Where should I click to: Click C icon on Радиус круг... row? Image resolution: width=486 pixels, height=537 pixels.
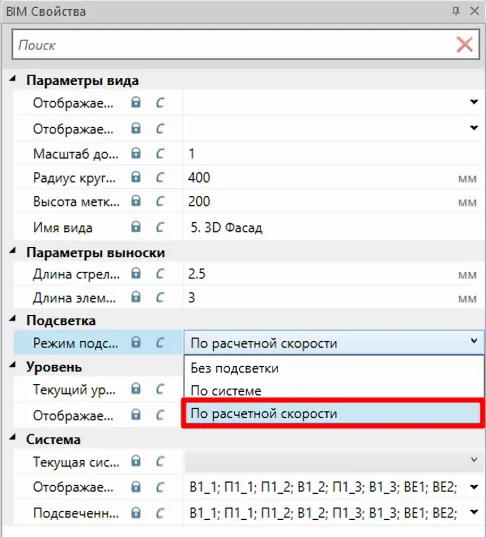click(x=160, y=178)
